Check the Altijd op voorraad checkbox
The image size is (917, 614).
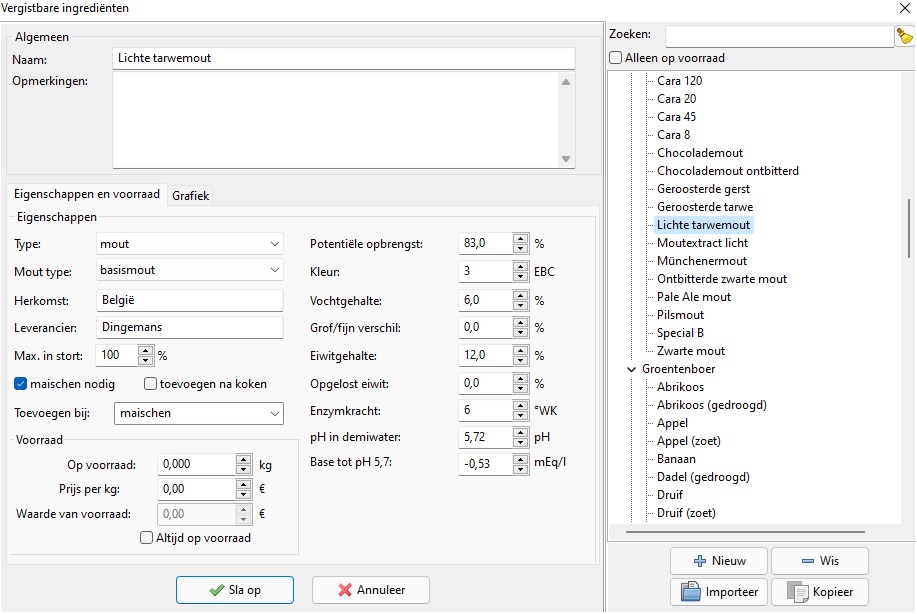[146, 538]
